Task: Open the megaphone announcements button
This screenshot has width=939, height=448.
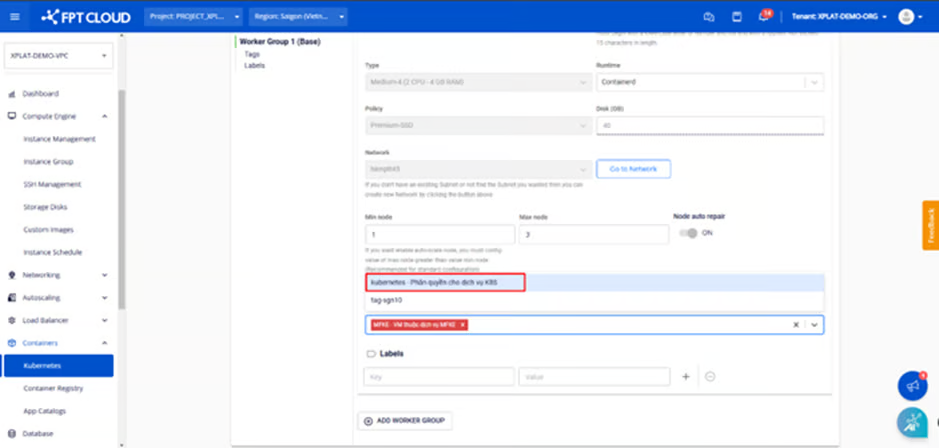Action: coord(911,385)
